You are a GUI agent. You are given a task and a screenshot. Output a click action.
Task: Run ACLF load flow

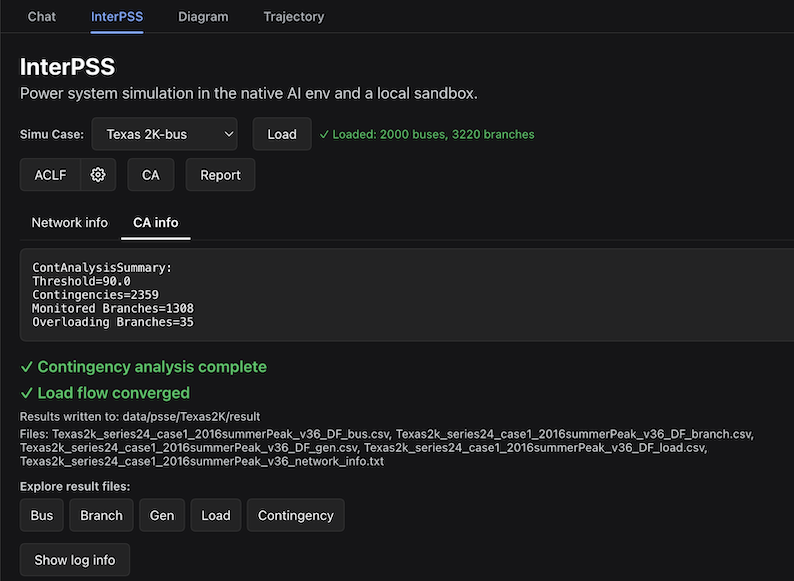[x=50, y=175]
